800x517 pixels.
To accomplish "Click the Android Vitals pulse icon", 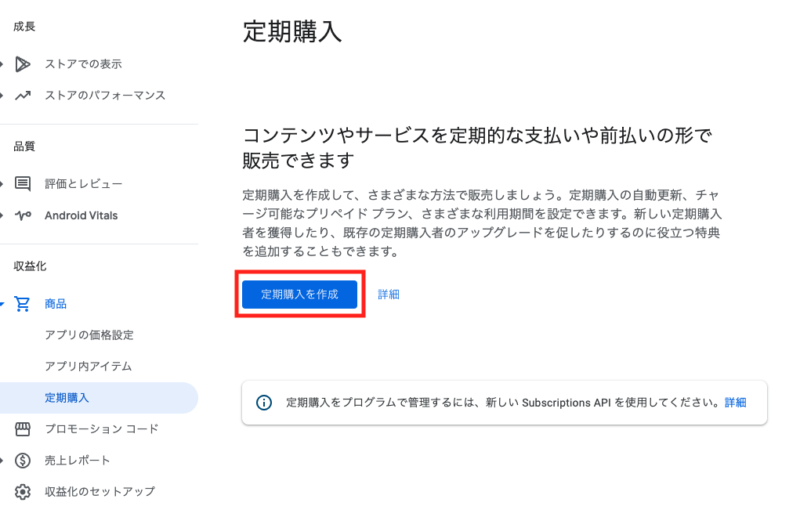I will [x=23, y=215].
